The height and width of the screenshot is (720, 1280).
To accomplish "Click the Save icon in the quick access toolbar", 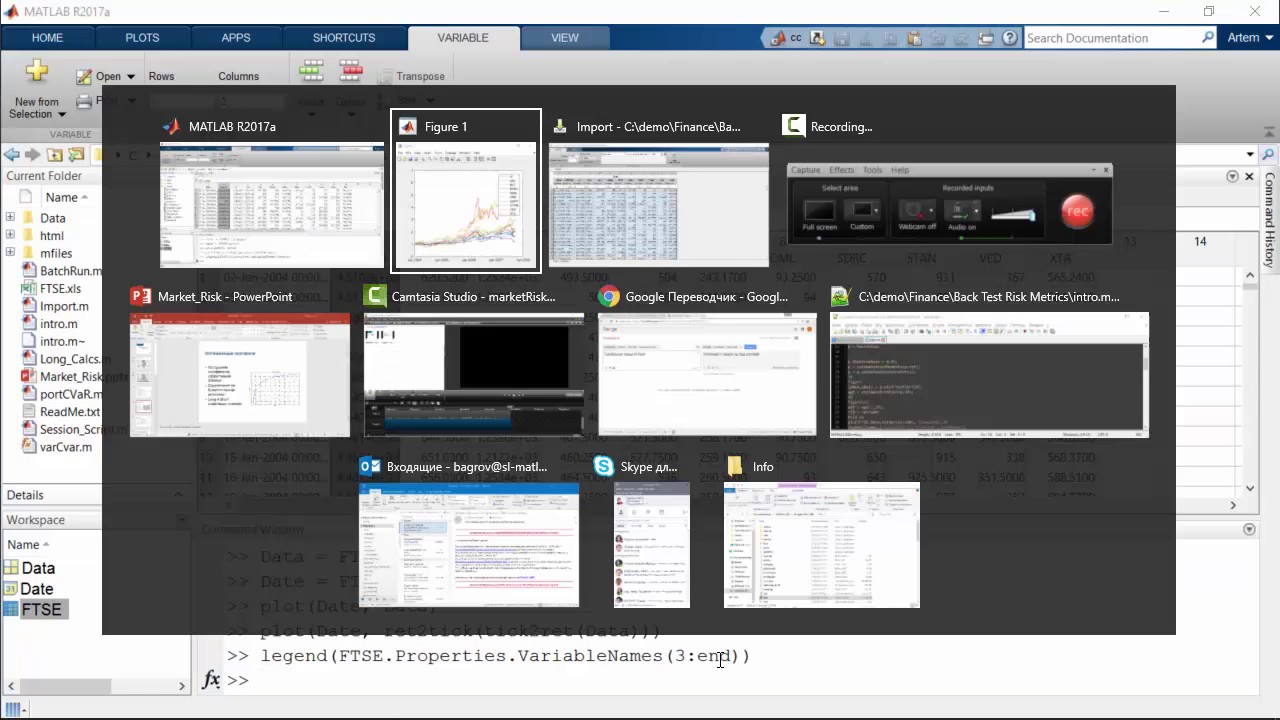I will pos(841,38).
